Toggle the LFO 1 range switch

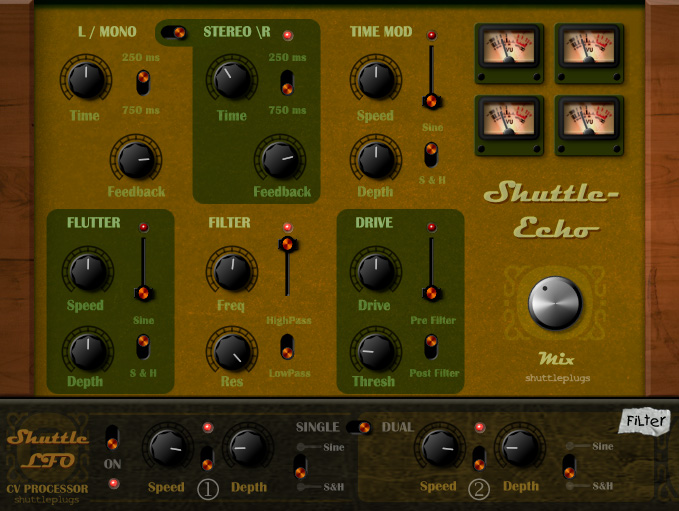(207, 458)
